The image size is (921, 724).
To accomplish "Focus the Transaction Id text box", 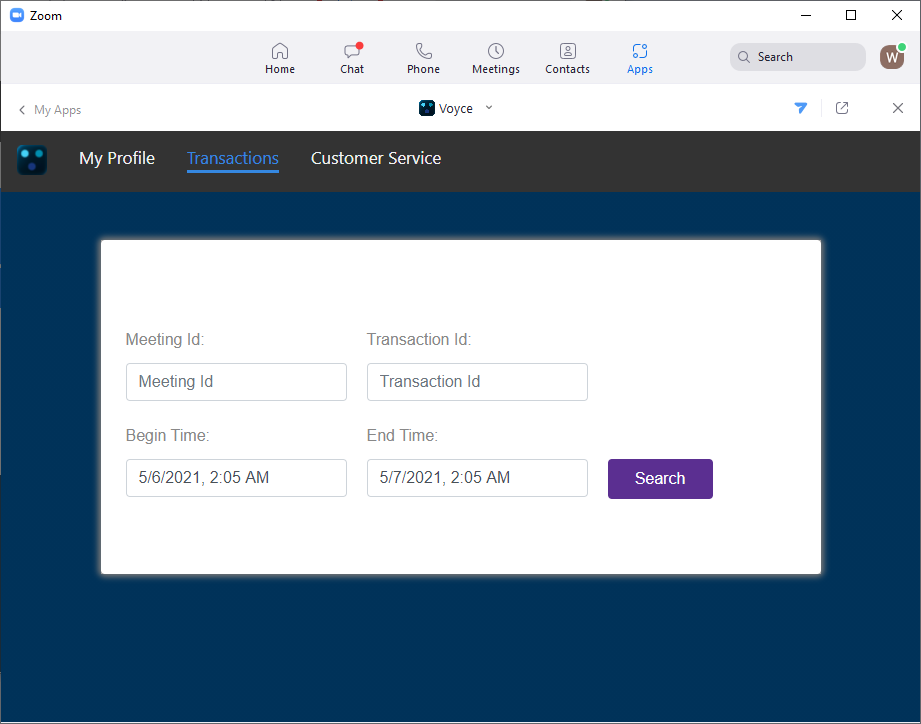I will pos(477,382).
